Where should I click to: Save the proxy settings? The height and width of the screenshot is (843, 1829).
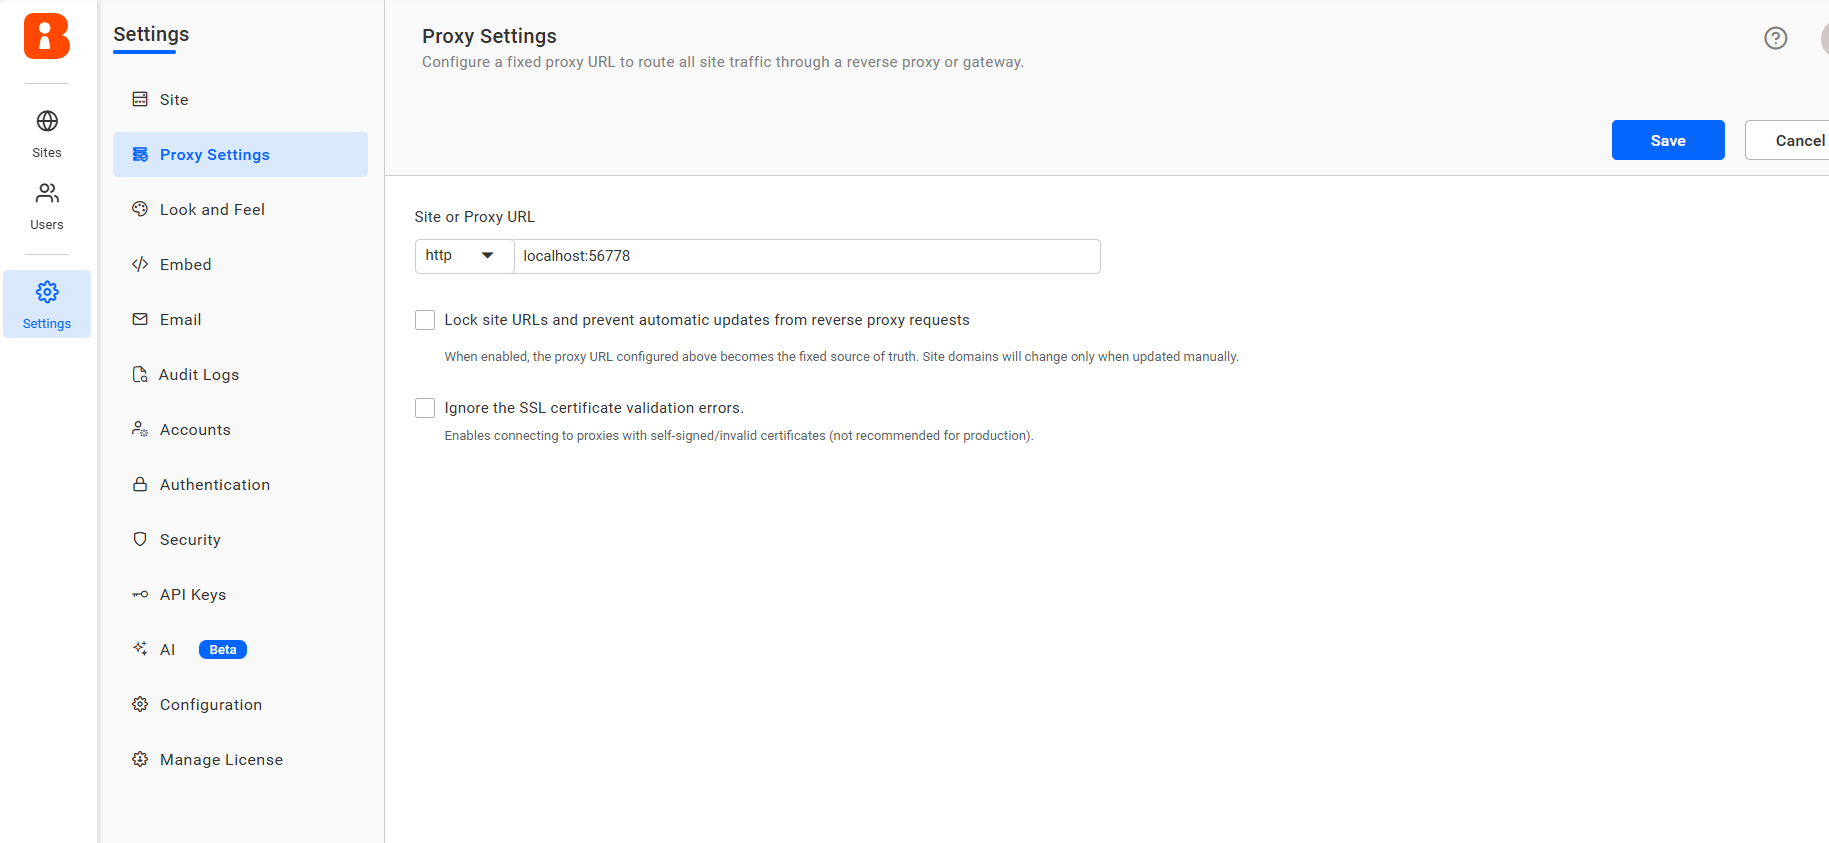(x=1667, y=140)
